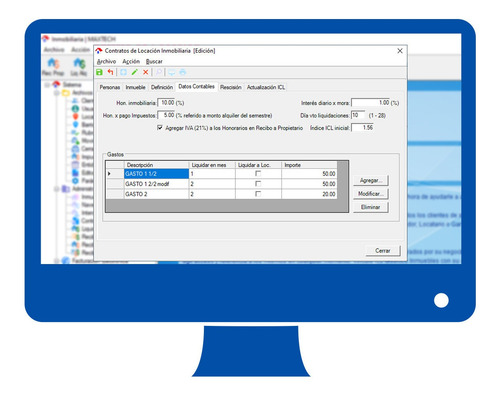Screen dimensions: 500x396
Task: Click the 'Indice ICL inicial' field
Action: click(x=363, y=127)
